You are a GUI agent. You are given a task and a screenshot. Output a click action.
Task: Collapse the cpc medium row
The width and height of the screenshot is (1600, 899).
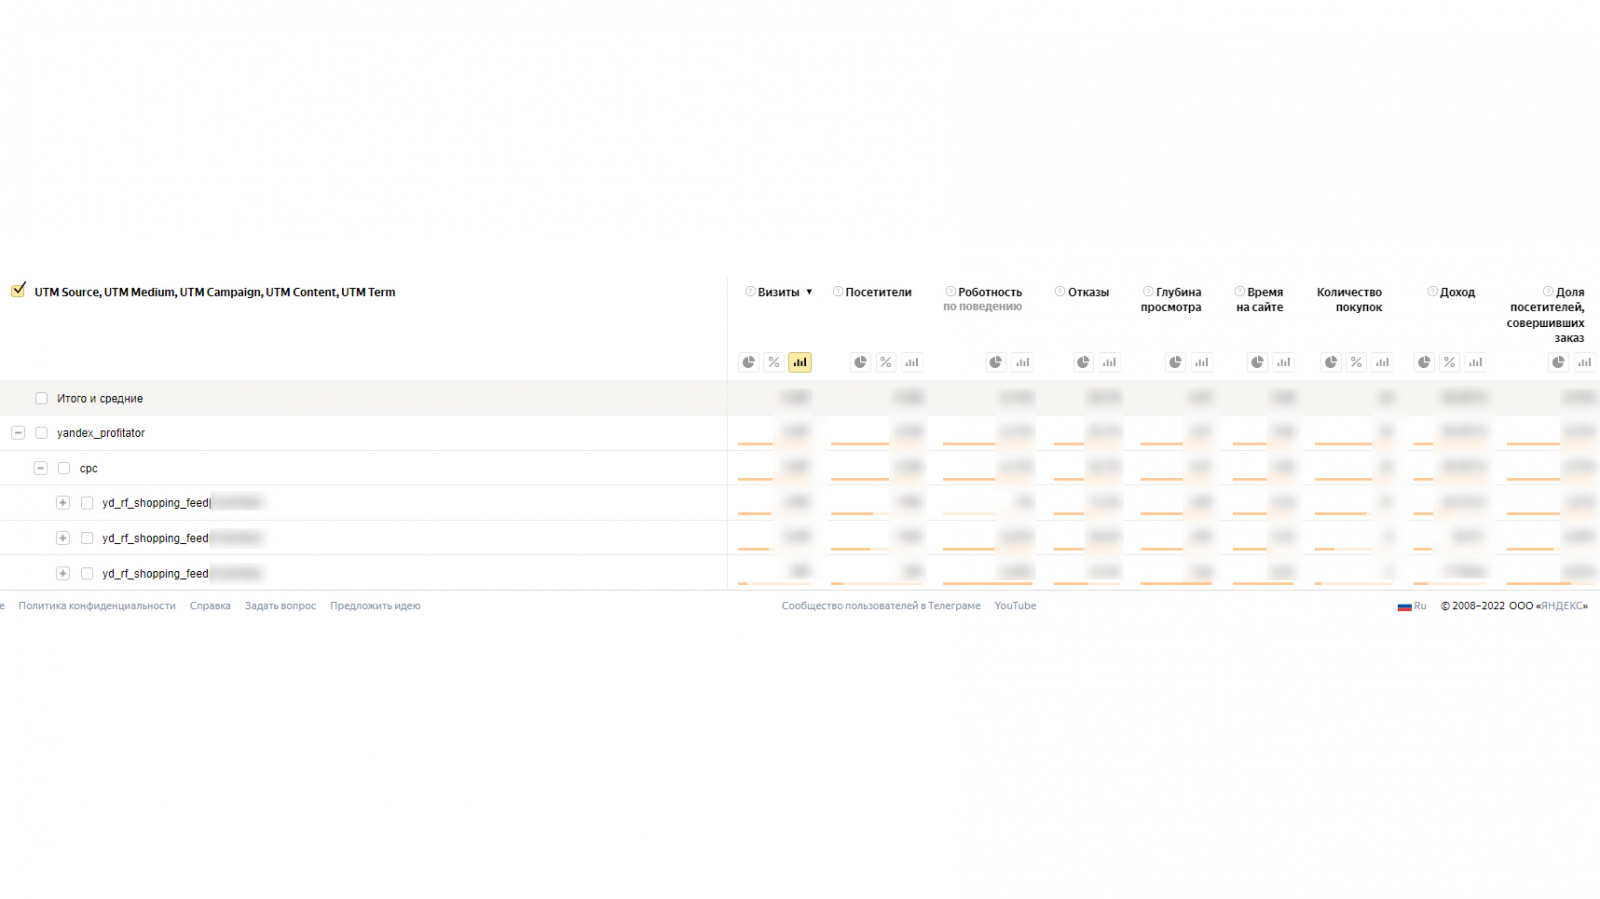[x=40, y=468]
